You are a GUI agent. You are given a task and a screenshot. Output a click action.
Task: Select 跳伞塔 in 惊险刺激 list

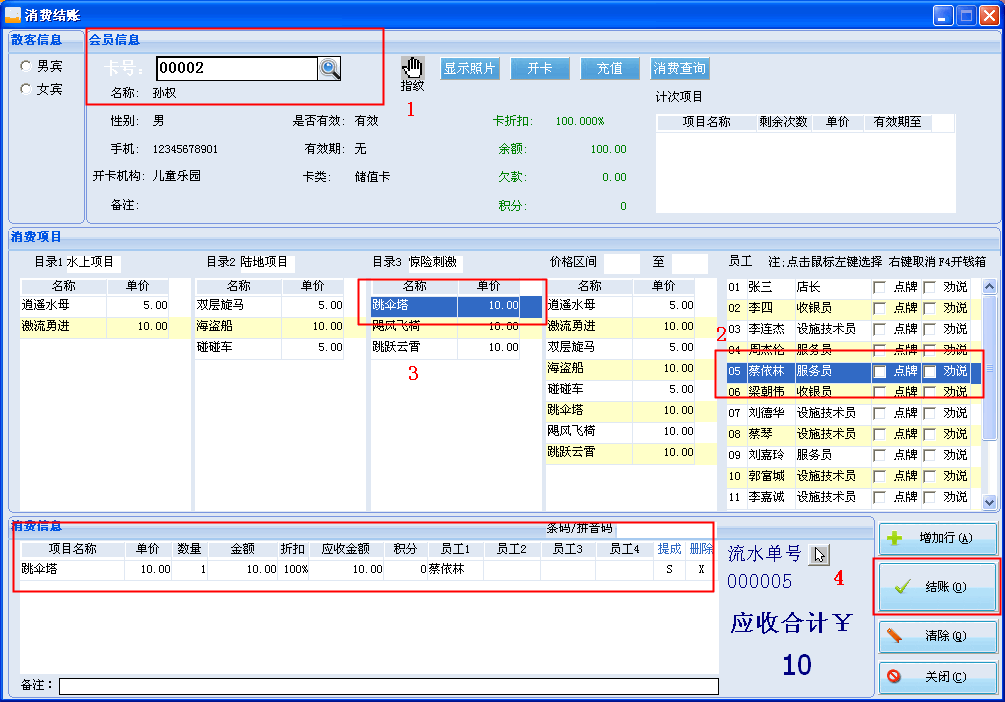tap(456, 305)
